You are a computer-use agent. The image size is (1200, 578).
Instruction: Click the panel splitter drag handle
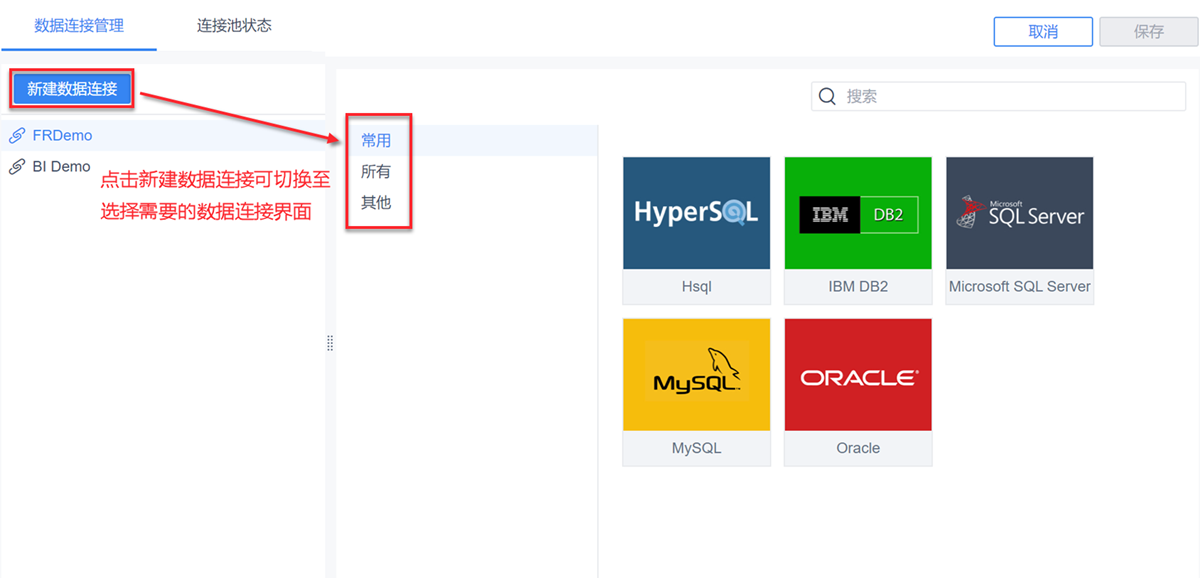click(x=330, y=343)
